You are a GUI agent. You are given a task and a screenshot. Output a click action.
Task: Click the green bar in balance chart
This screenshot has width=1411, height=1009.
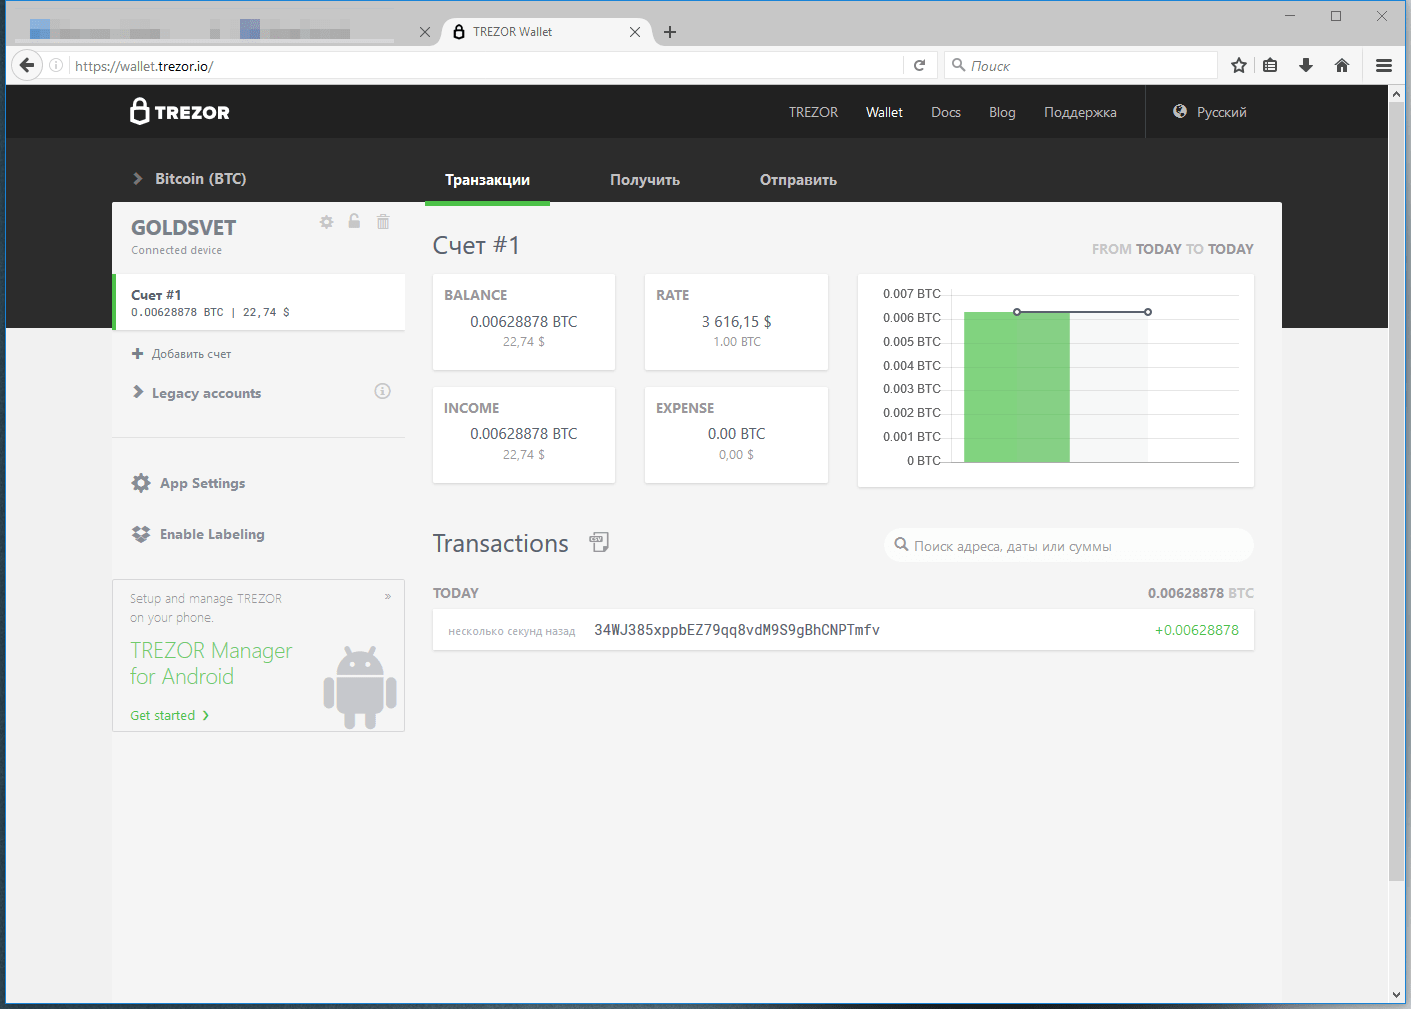point(1016,387)
